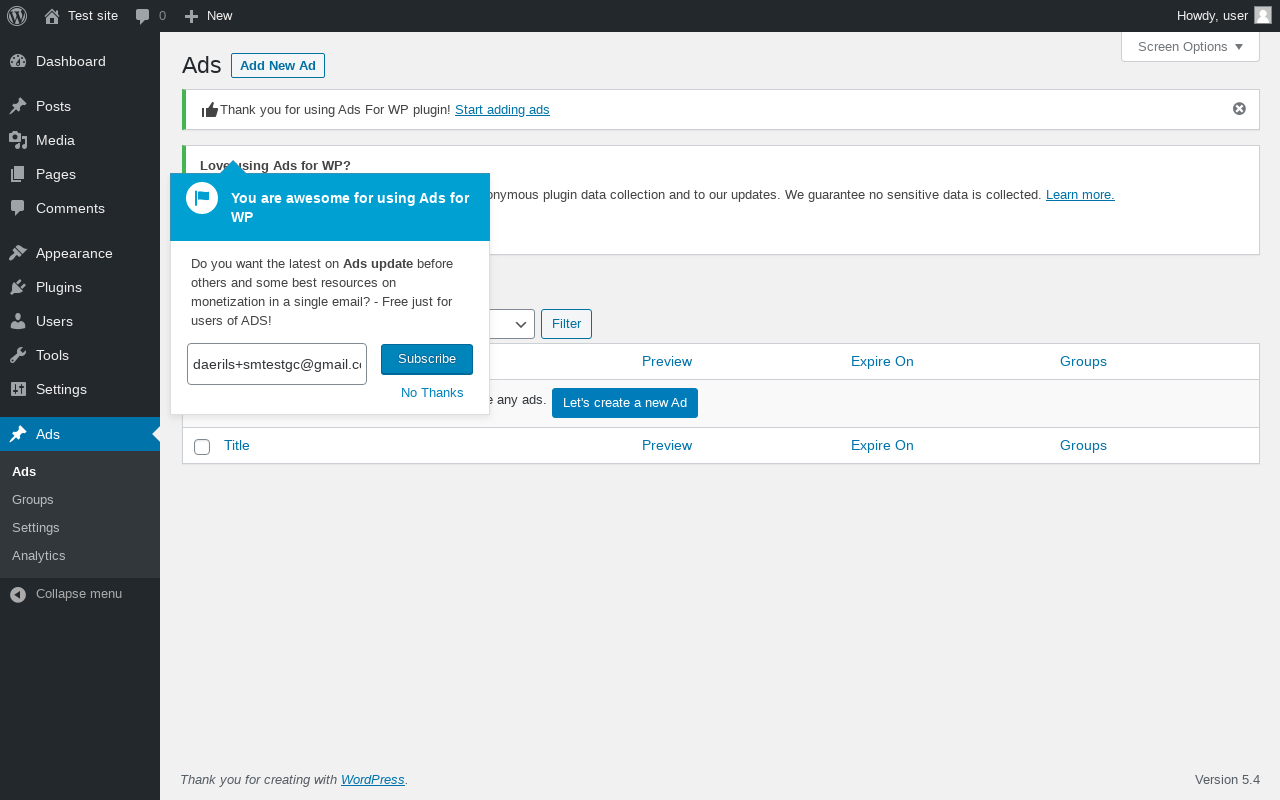1280x800 pixels.
Task: Tick the select-all checkbox in the table footer
Action: pyautogui.click(x=202, y=446)
